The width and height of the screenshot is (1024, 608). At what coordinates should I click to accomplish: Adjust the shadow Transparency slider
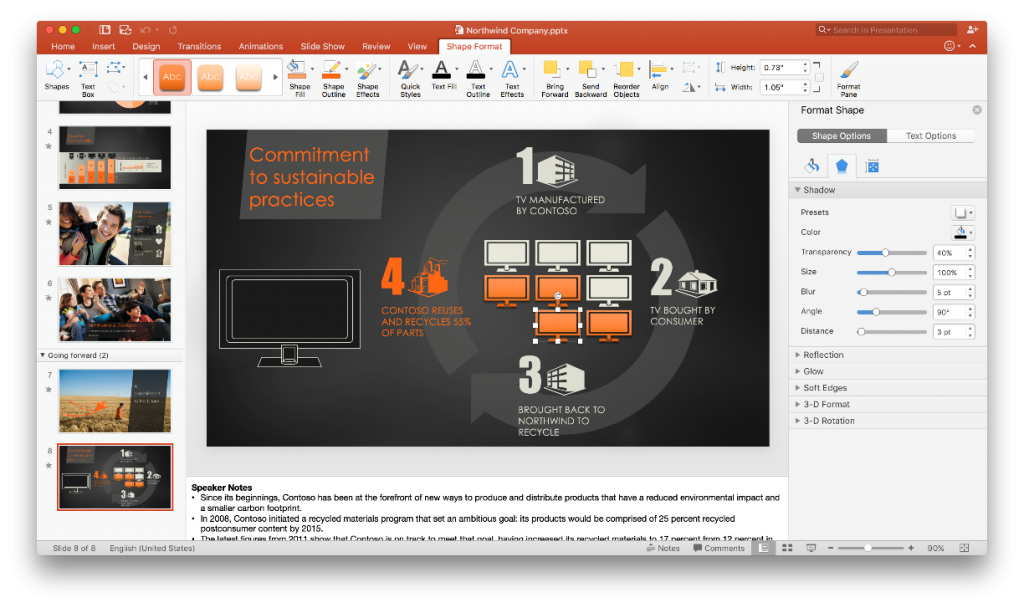(884, 252)
